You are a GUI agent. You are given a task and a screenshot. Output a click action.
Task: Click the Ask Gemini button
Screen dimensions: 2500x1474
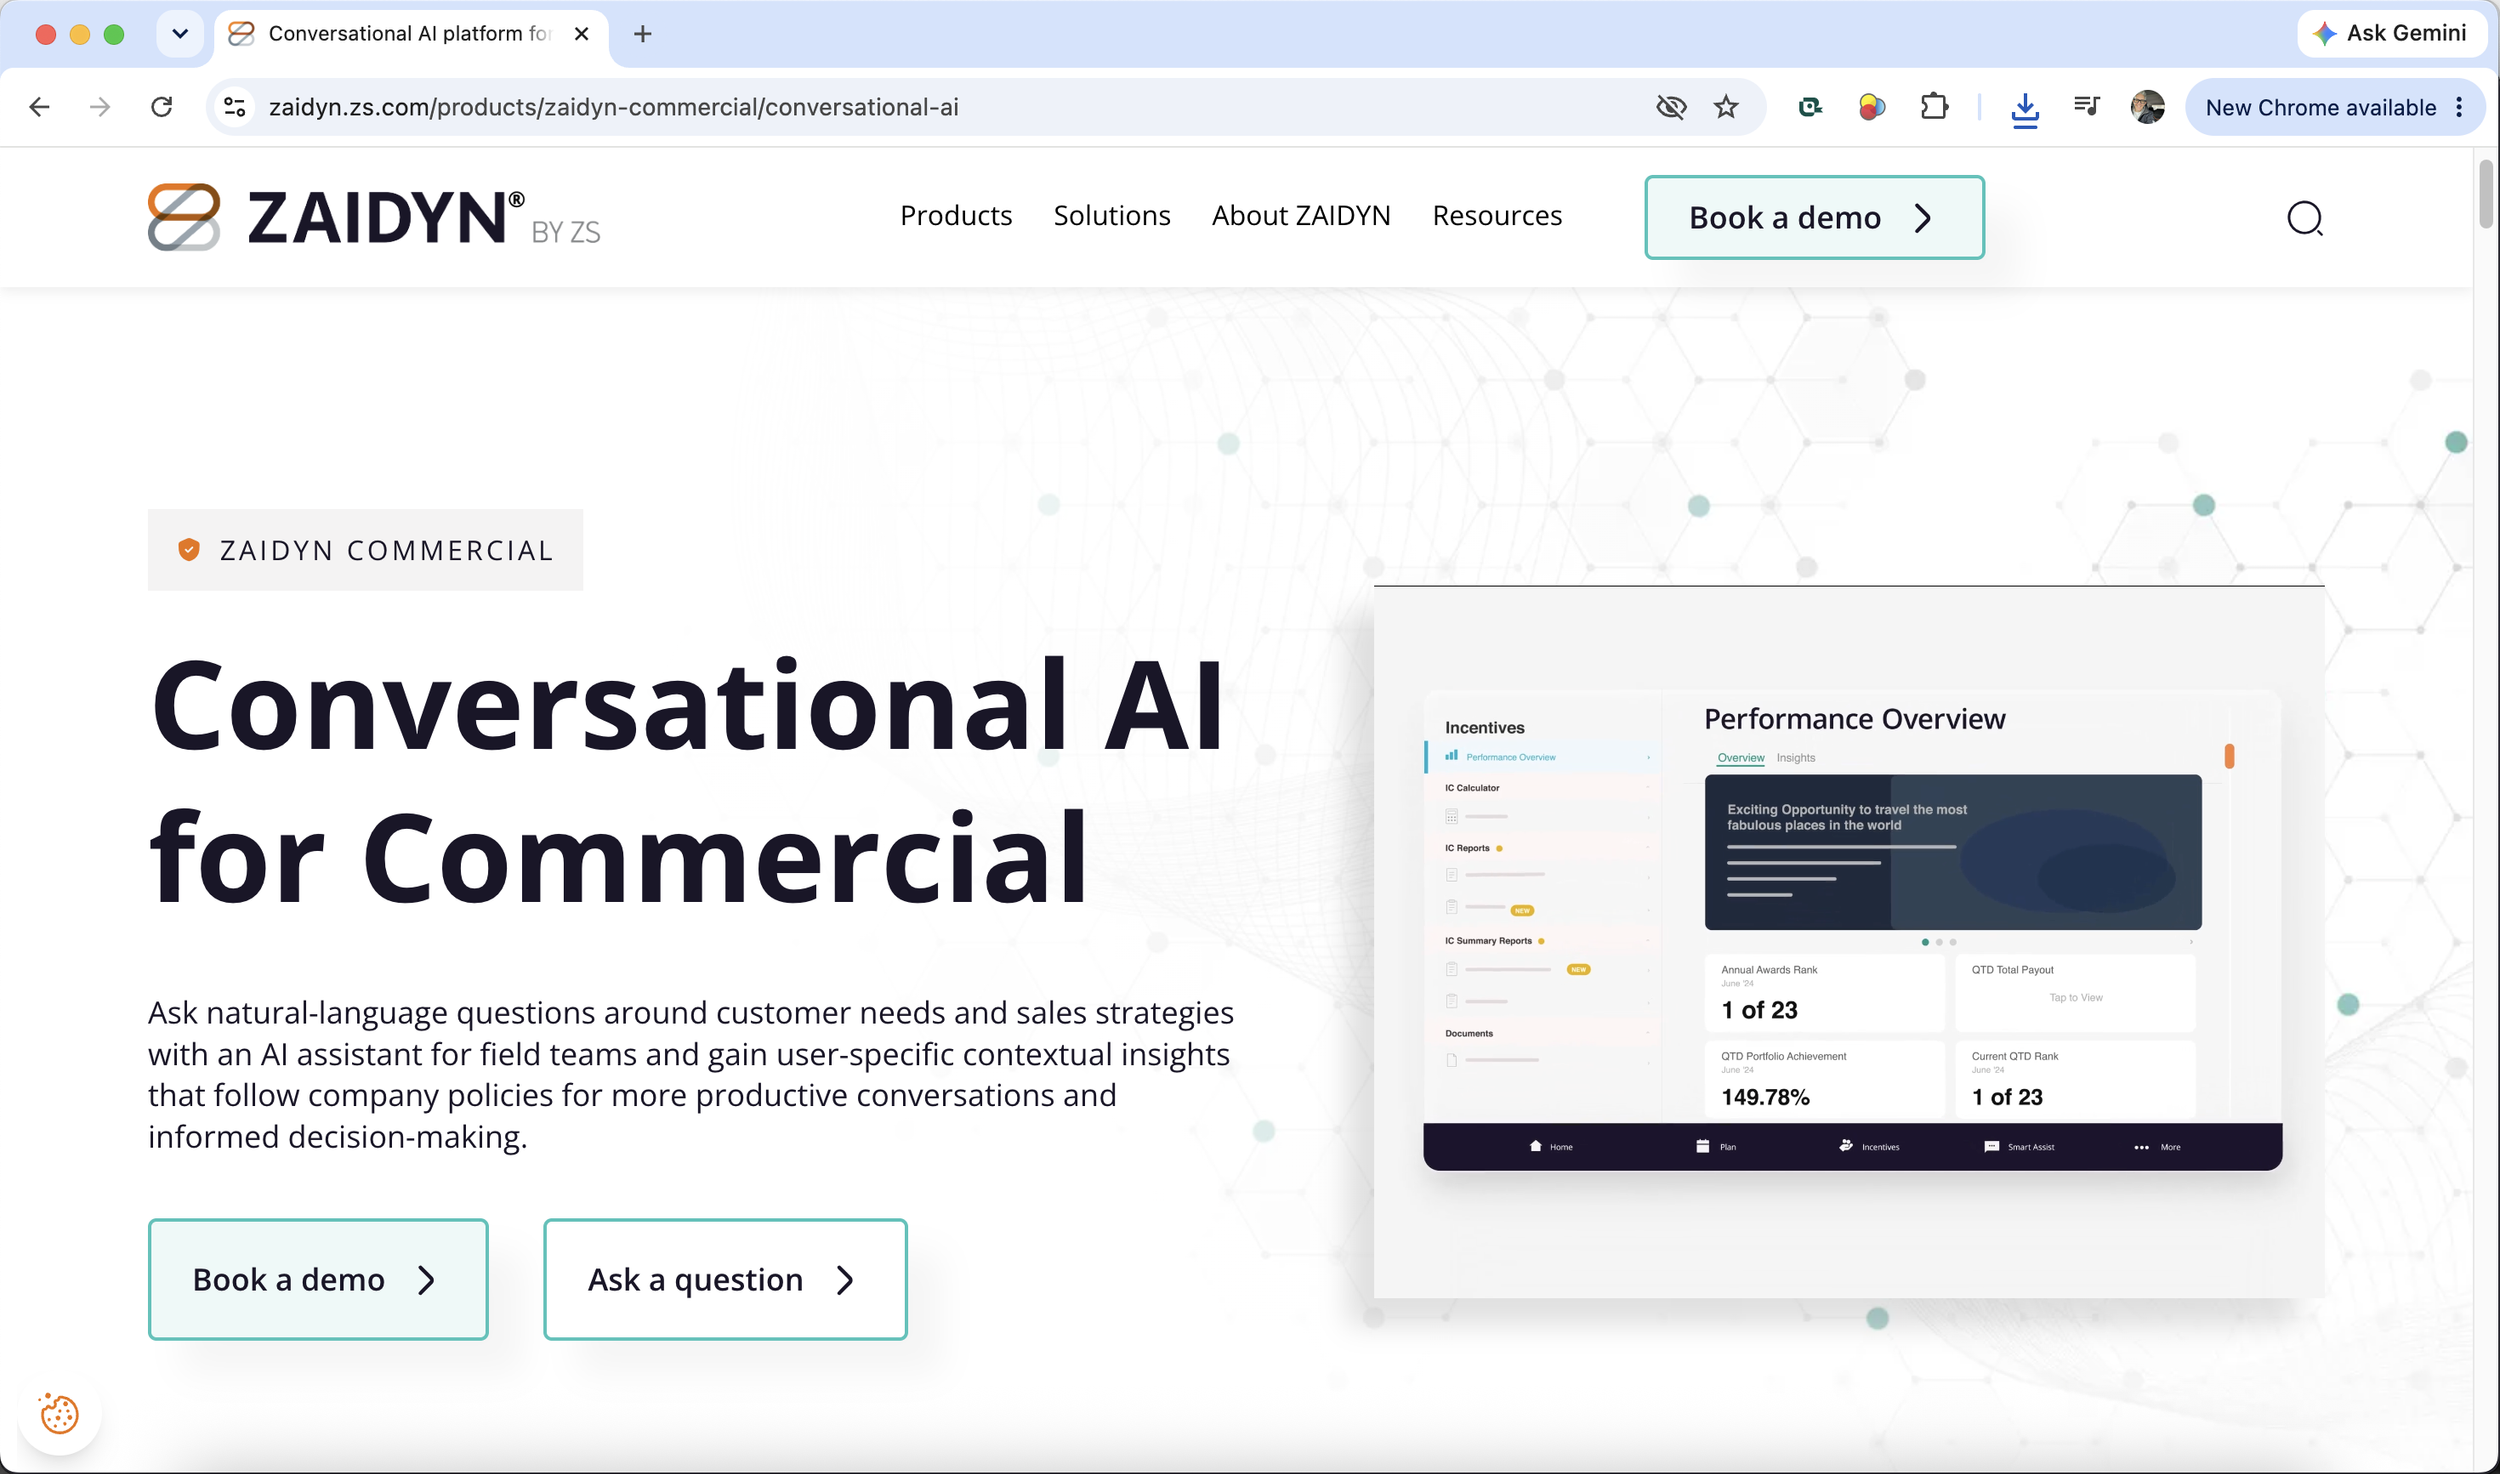2392,34
